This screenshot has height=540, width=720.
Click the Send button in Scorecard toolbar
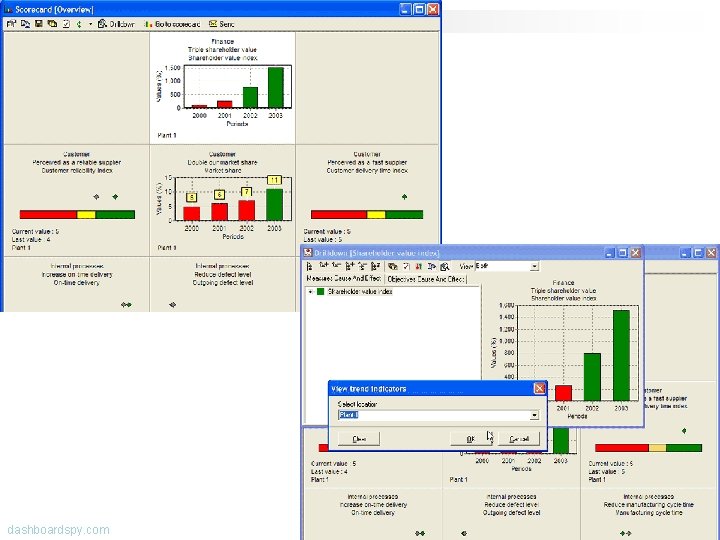[x=222, y=24]
